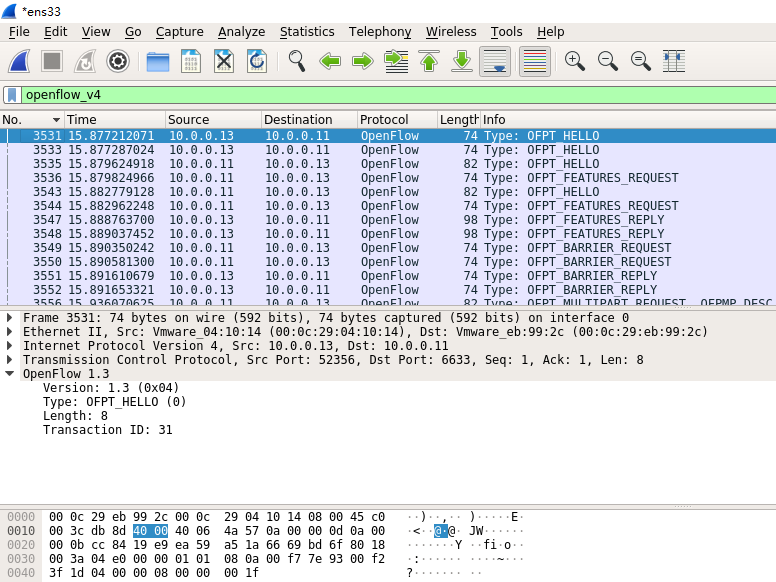The height and width of the screenshot is (582, 776).
Task: Select packet 3549 OFPT_BARRIER_REQUEST row
Action: coord(388,248)
